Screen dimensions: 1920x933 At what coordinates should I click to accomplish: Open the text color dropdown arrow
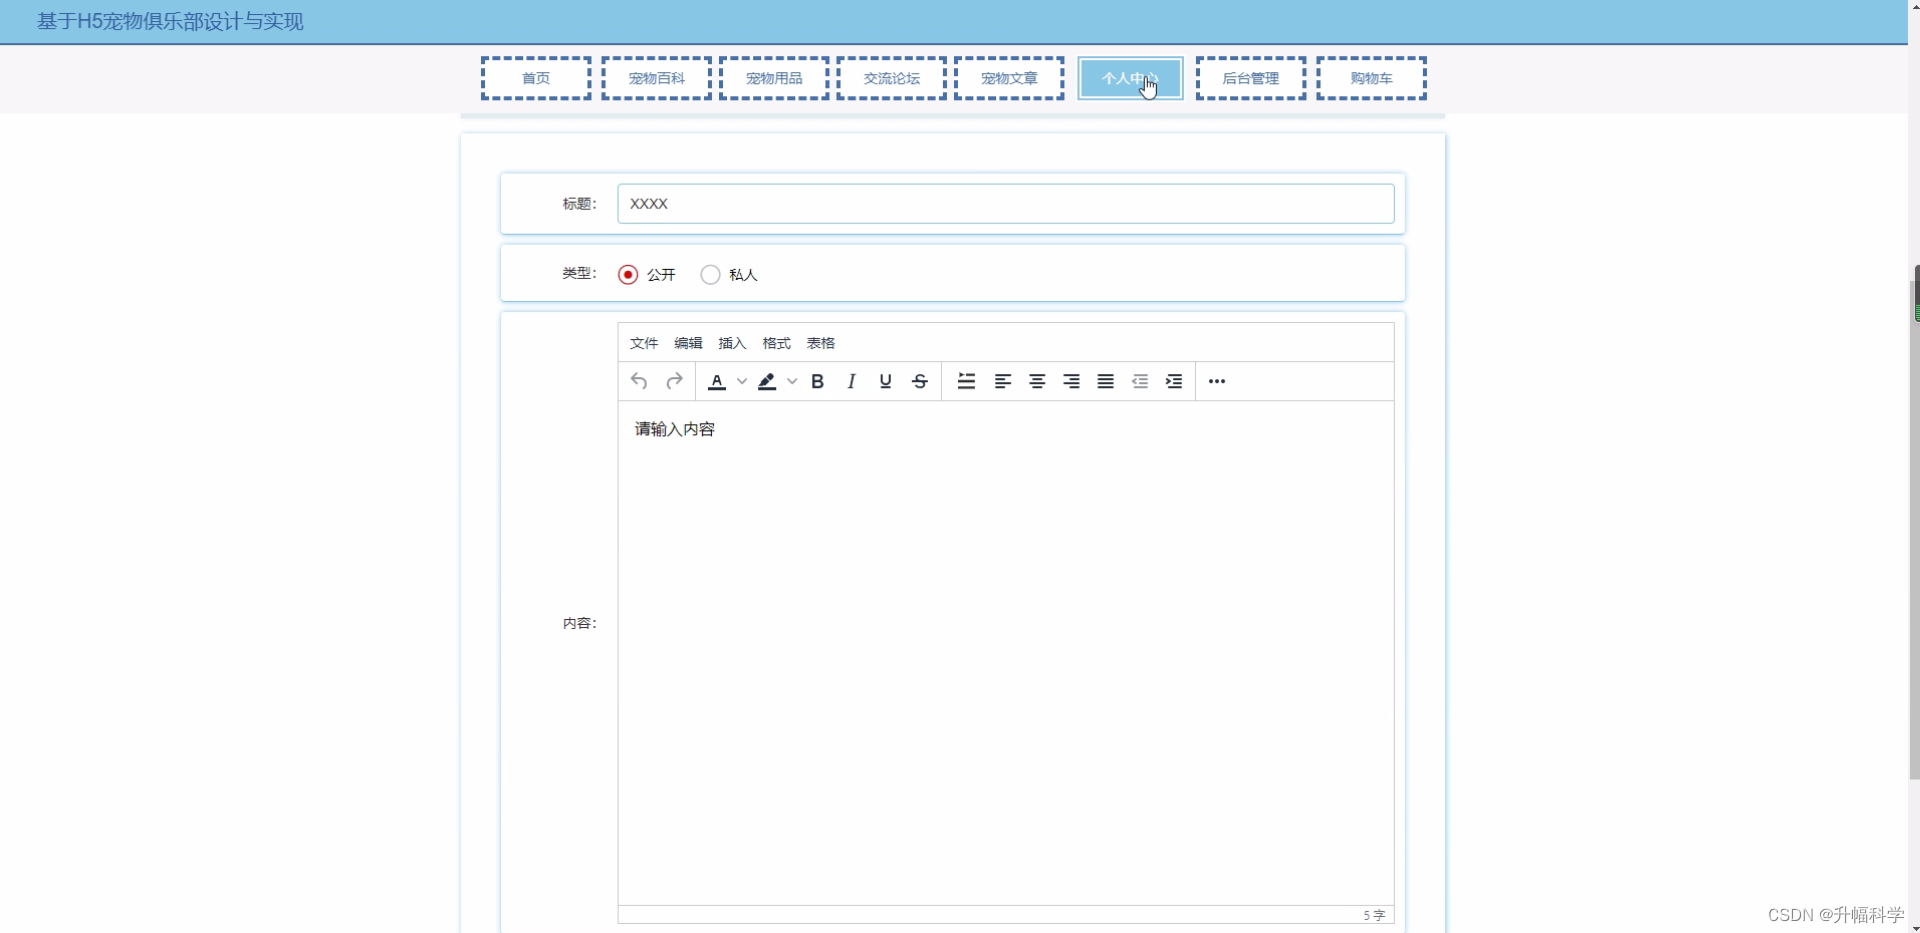(742, 381)
